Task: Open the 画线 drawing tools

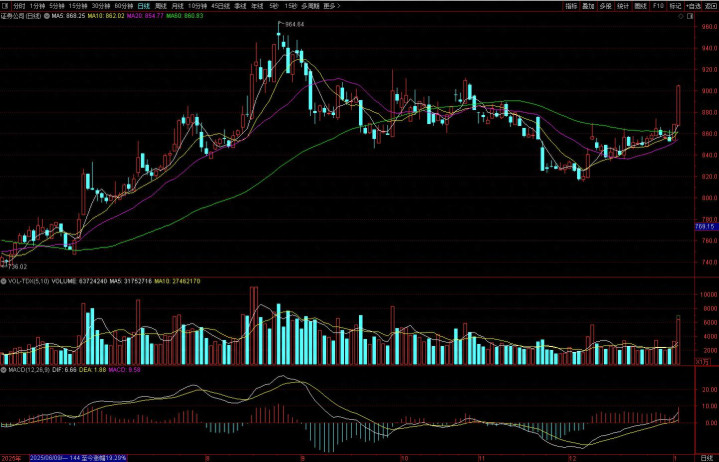Action: [x=640, y=6]
